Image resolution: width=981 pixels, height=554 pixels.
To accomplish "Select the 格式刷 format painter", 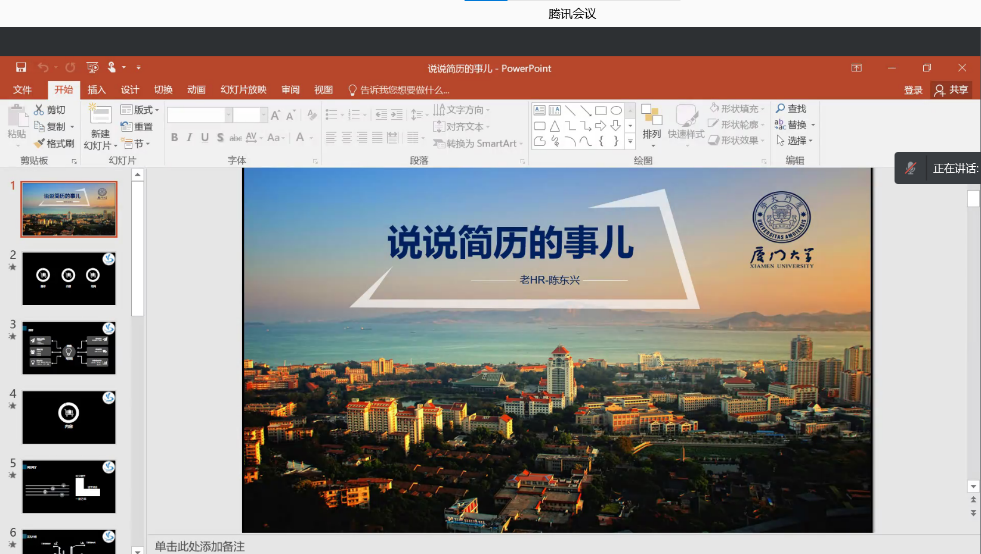I will (x=54, y=143).
